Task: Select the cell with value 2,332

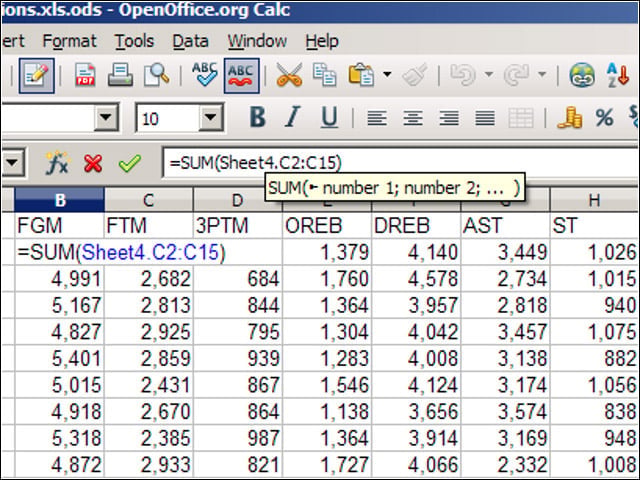Action: click(506, 464)
